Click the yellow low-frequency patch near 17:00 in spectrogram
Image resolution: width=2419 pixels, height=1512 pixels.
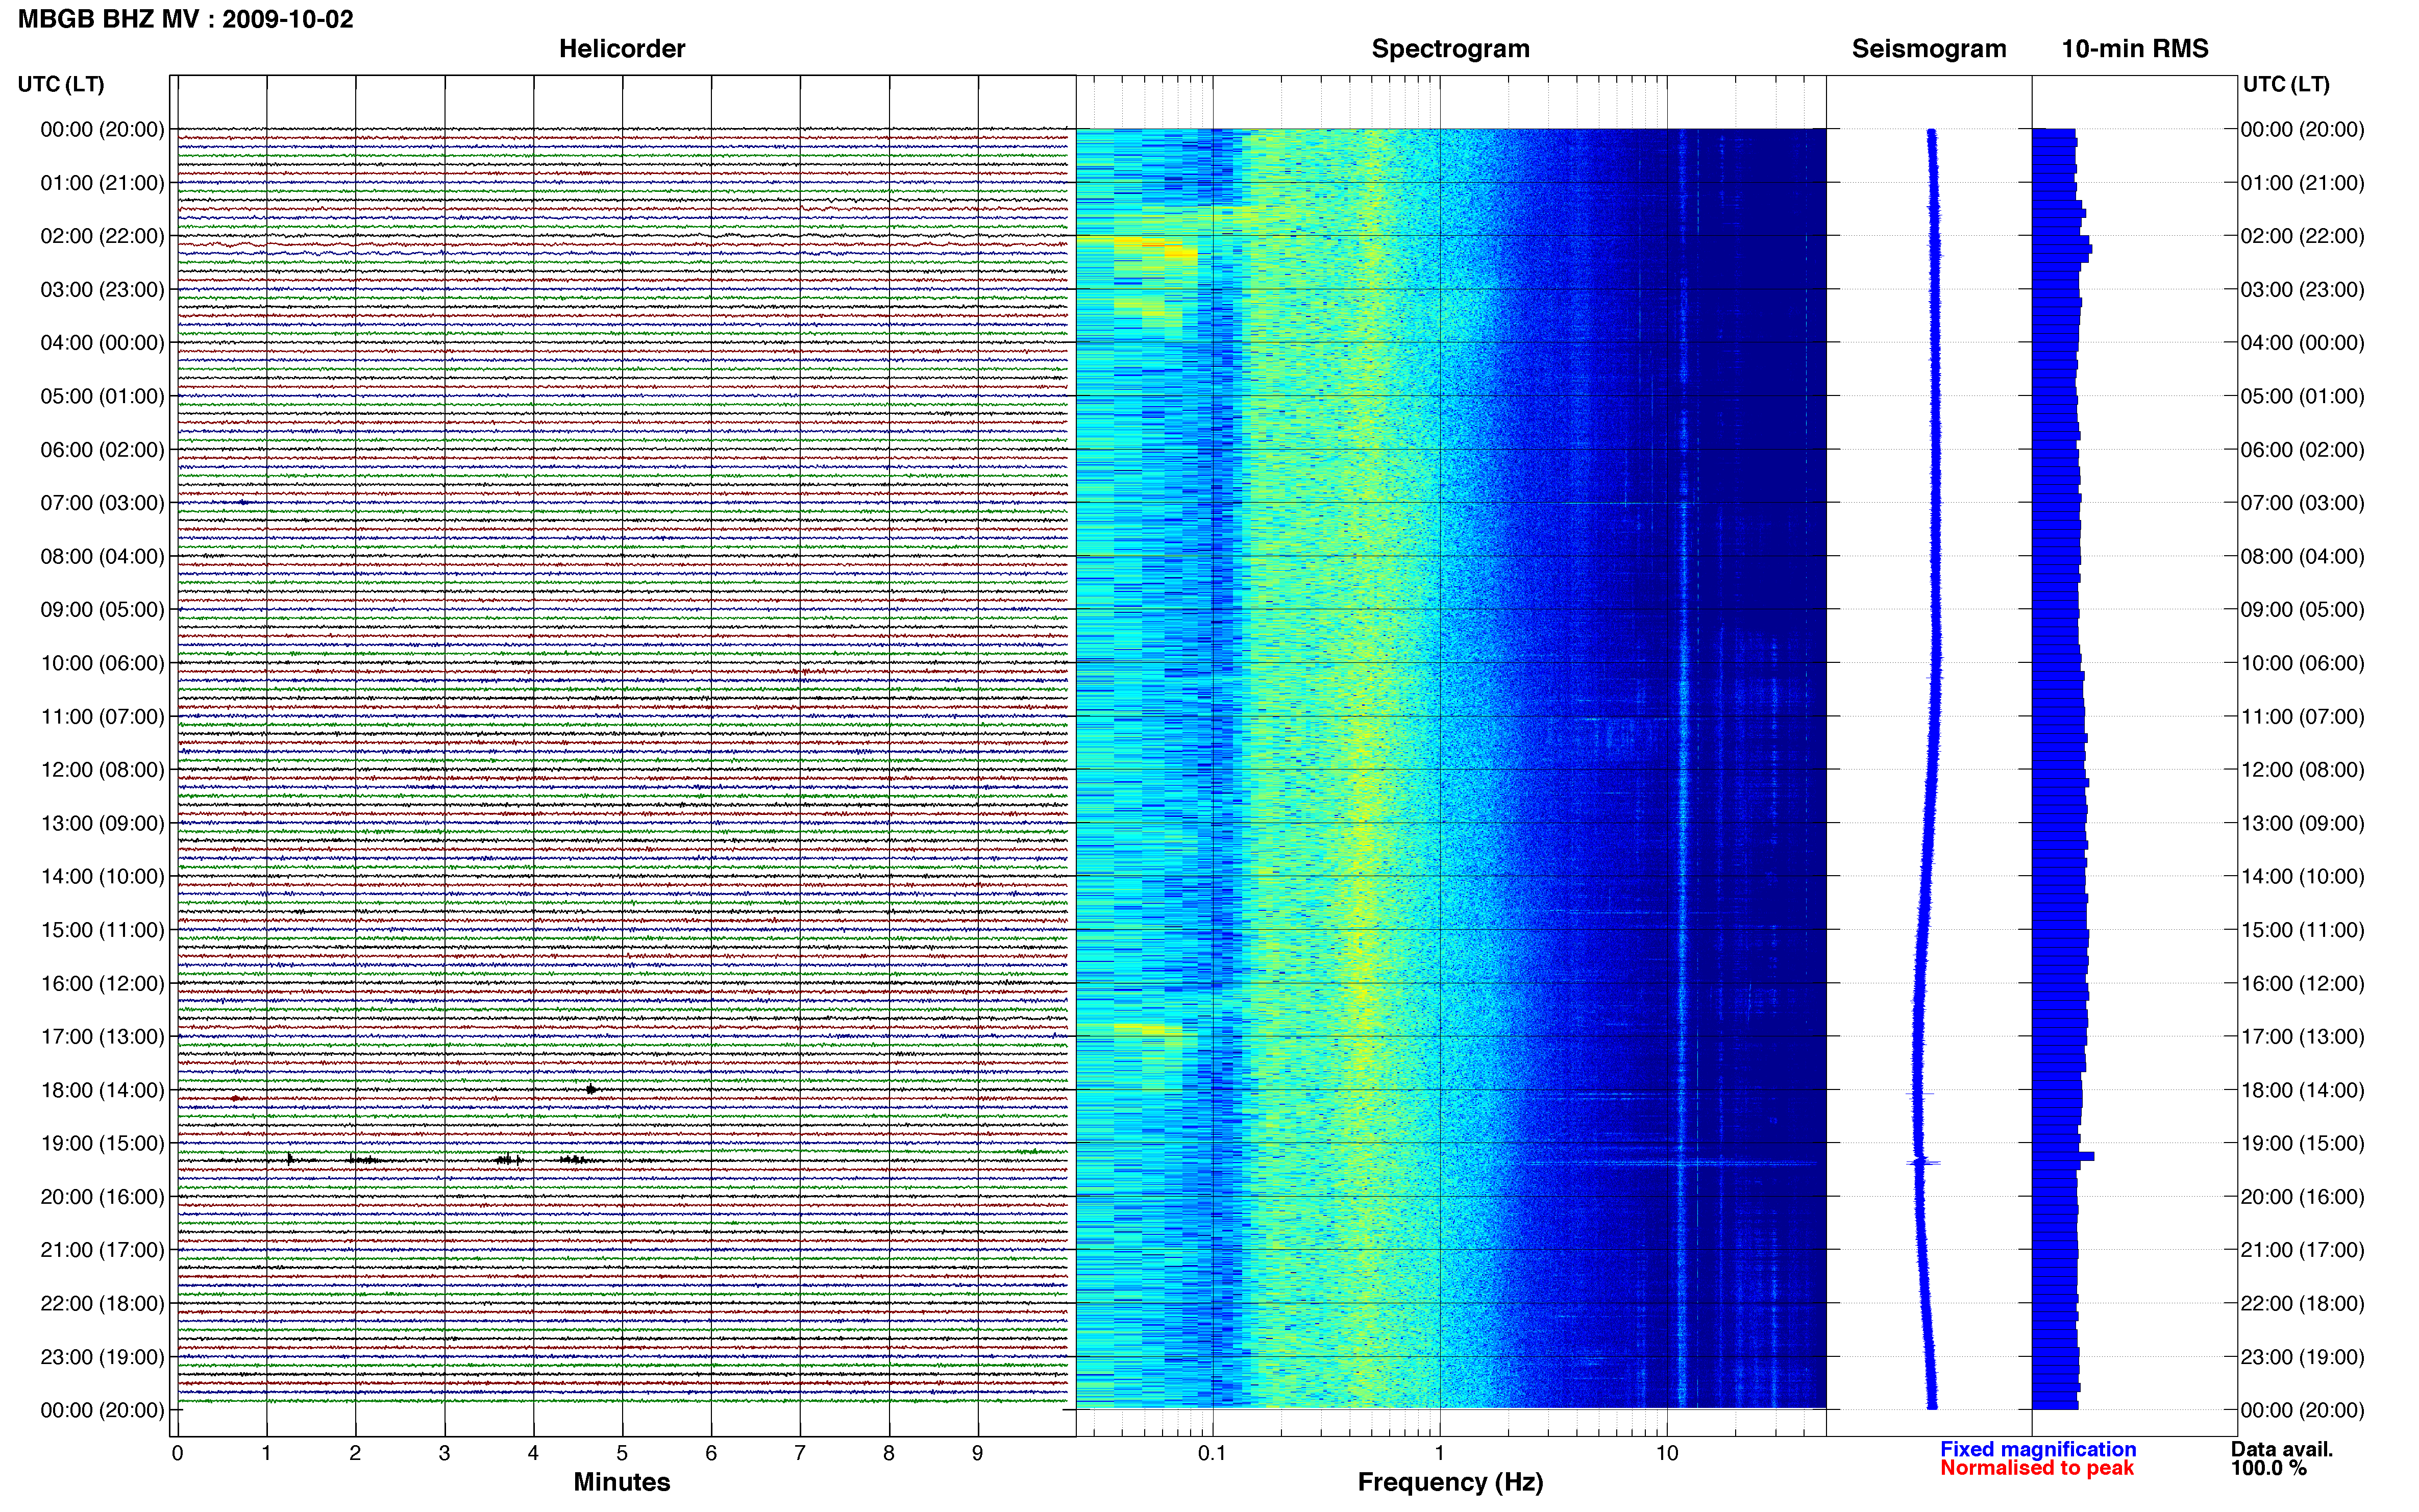(x=1148, y=1028)
